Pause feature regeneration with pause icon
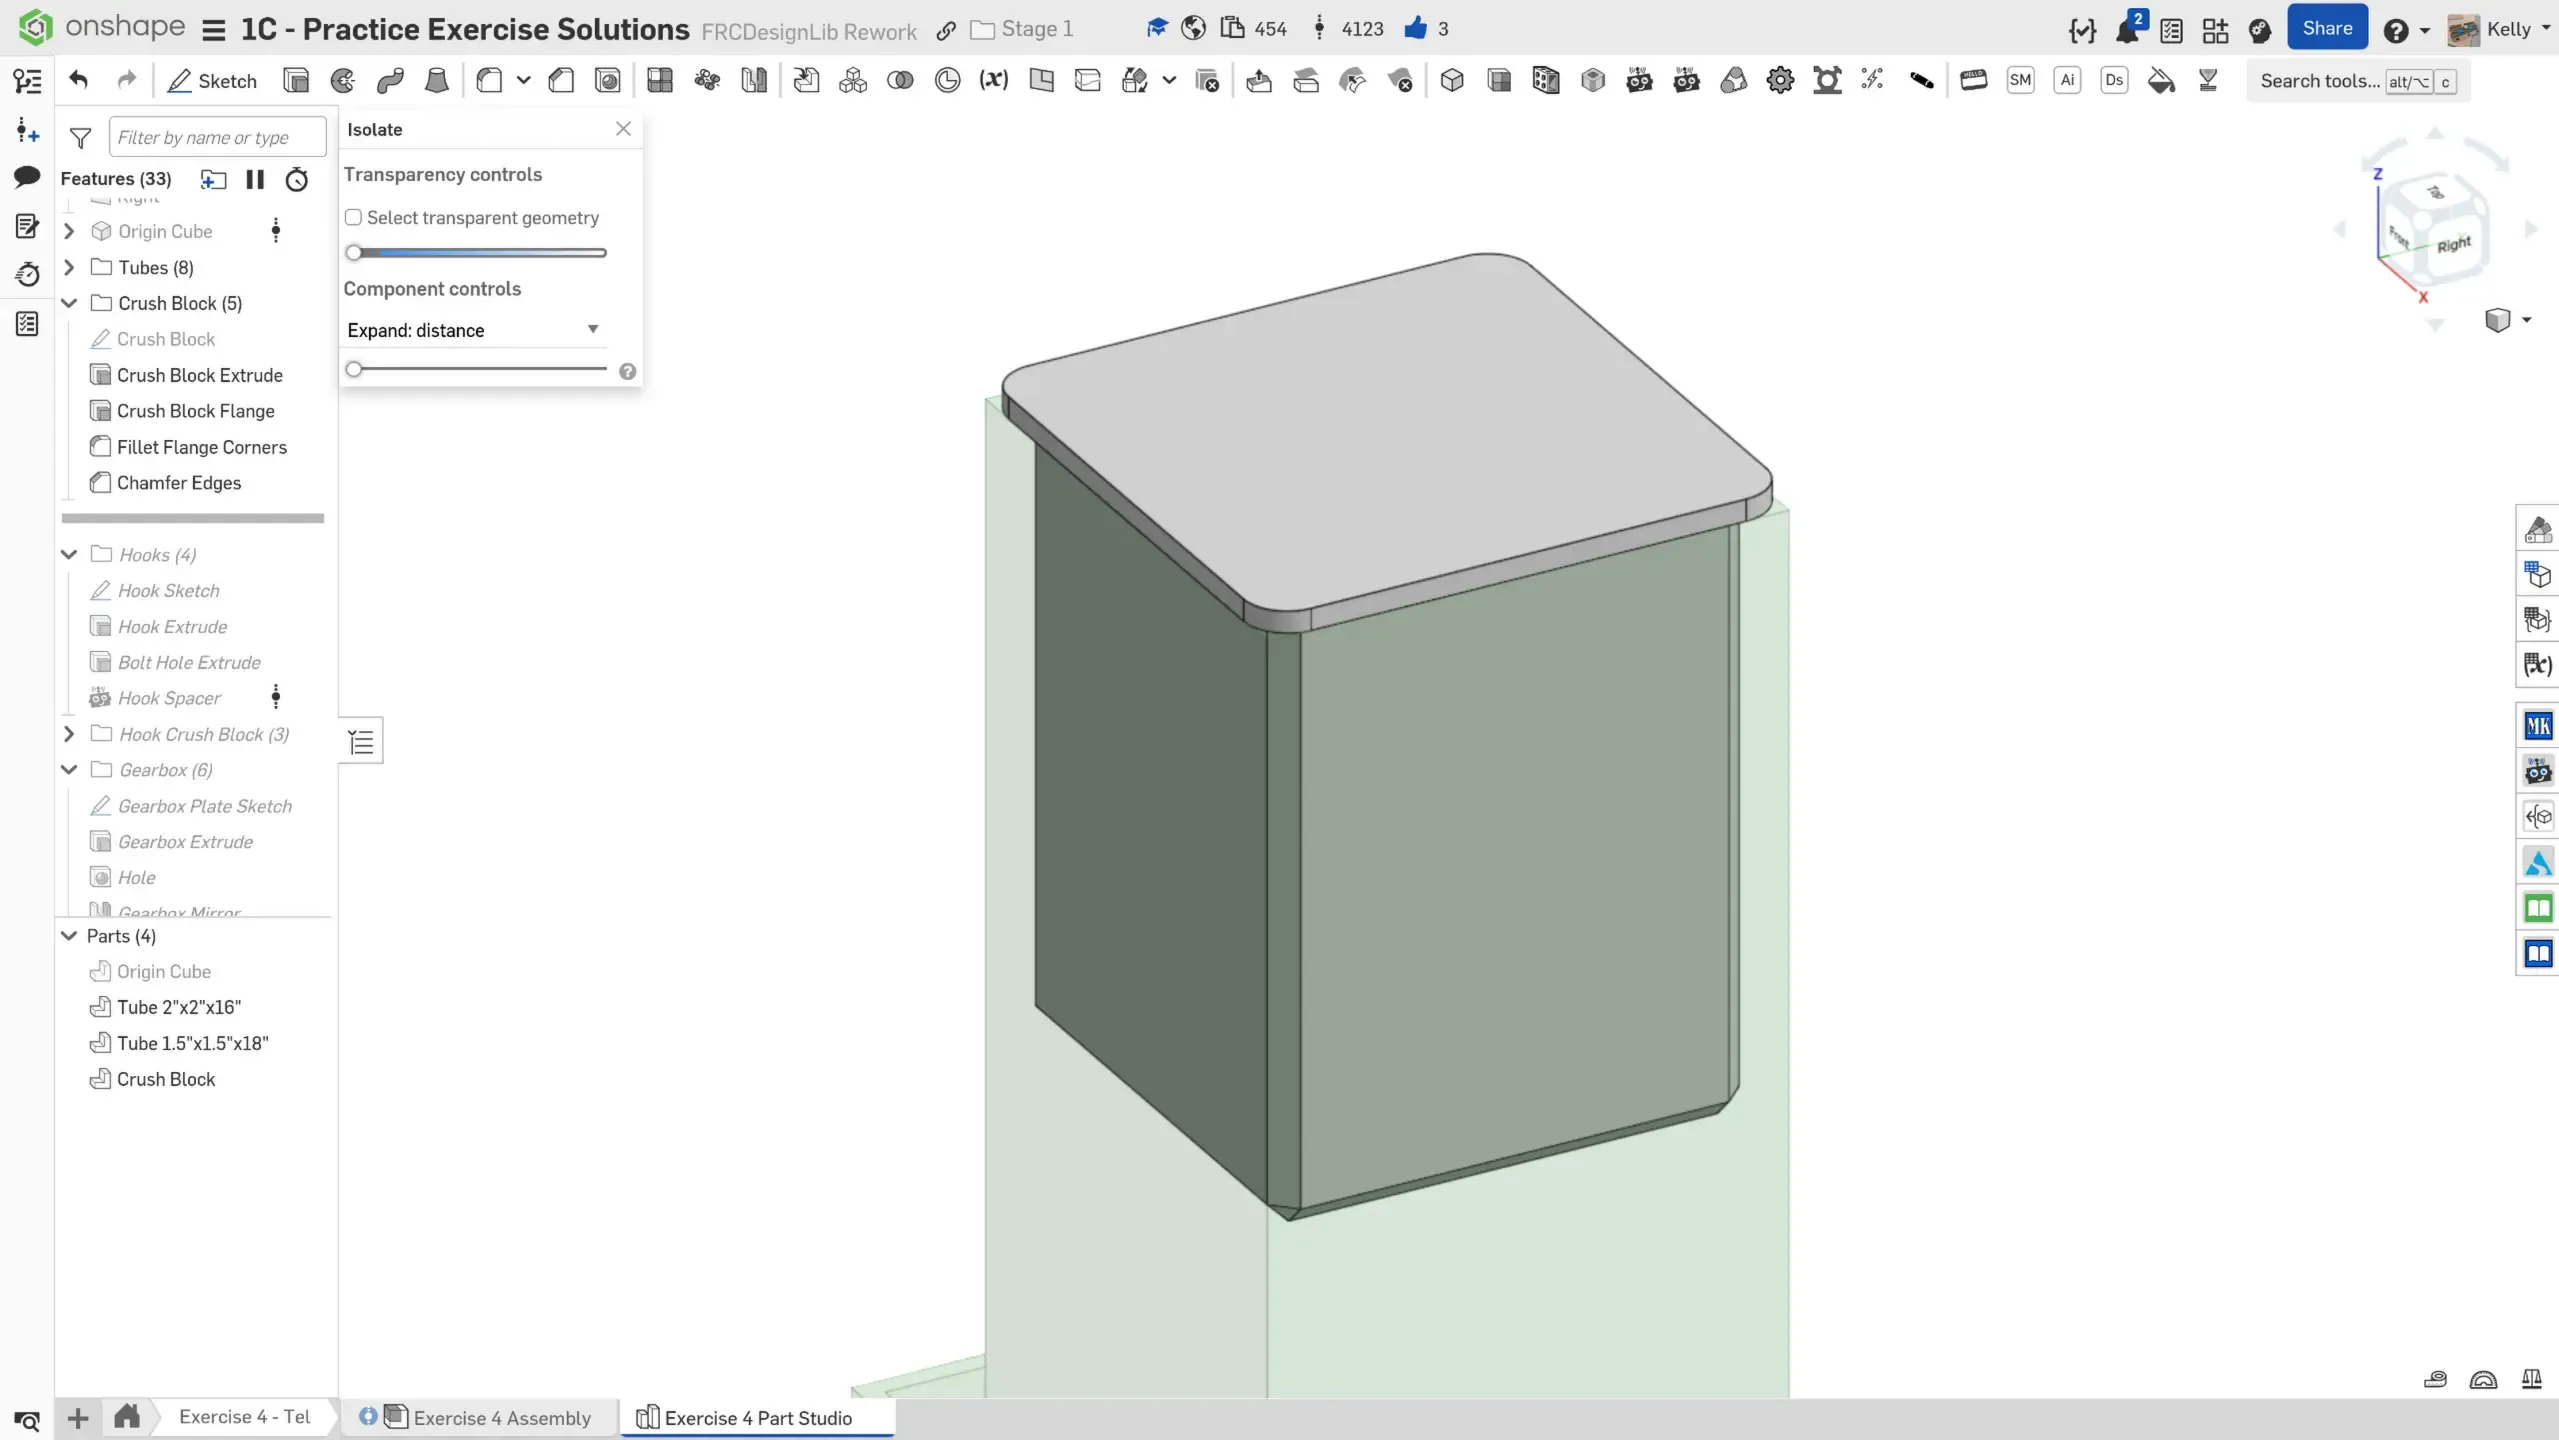2559x1440 pixels. click(255, 180)
